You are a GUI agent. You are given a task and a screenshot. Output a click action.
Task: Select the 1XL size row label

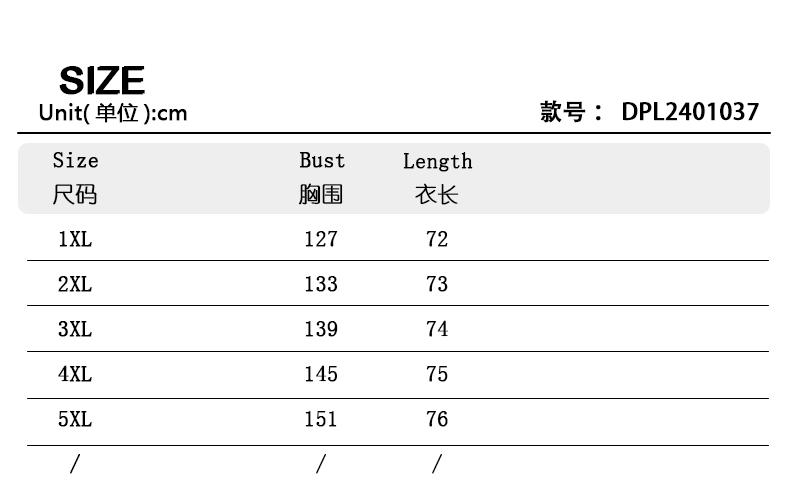tap(75, 239)
